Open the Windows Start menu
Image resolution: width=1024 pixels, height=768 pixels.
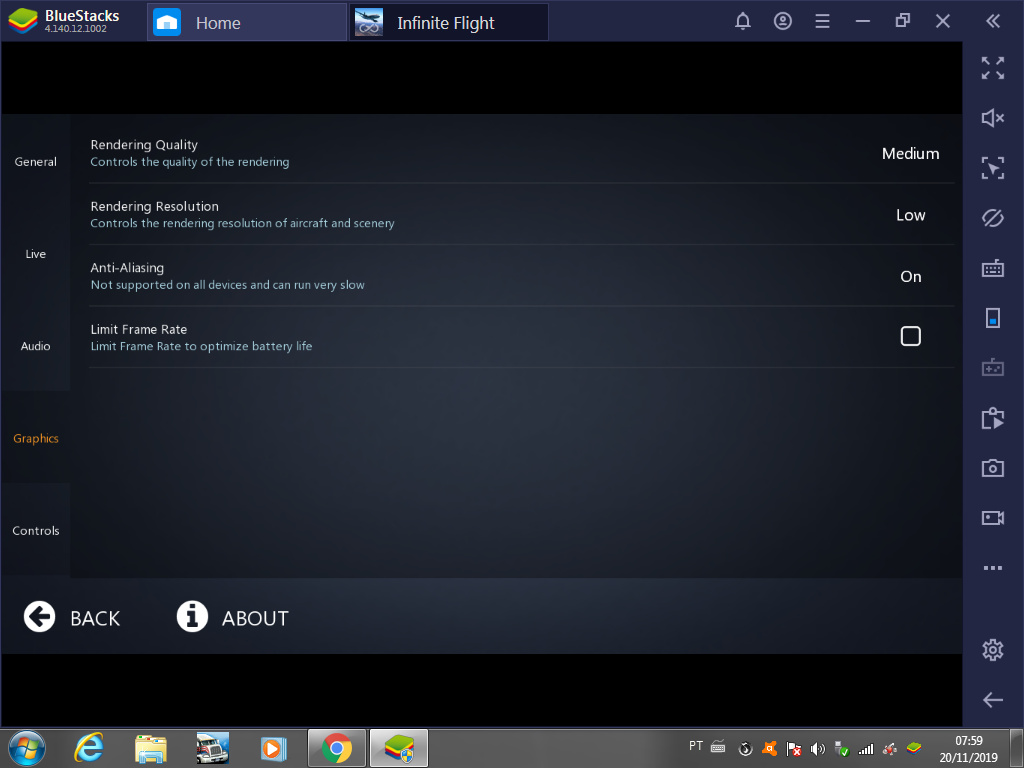(x=27, y=748)
